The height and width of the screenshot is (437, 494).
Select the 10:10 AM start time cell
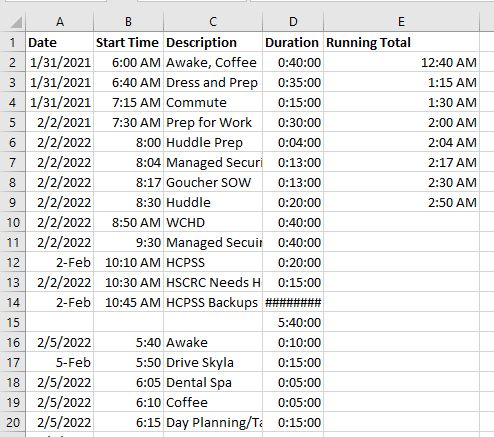(128, 262)
